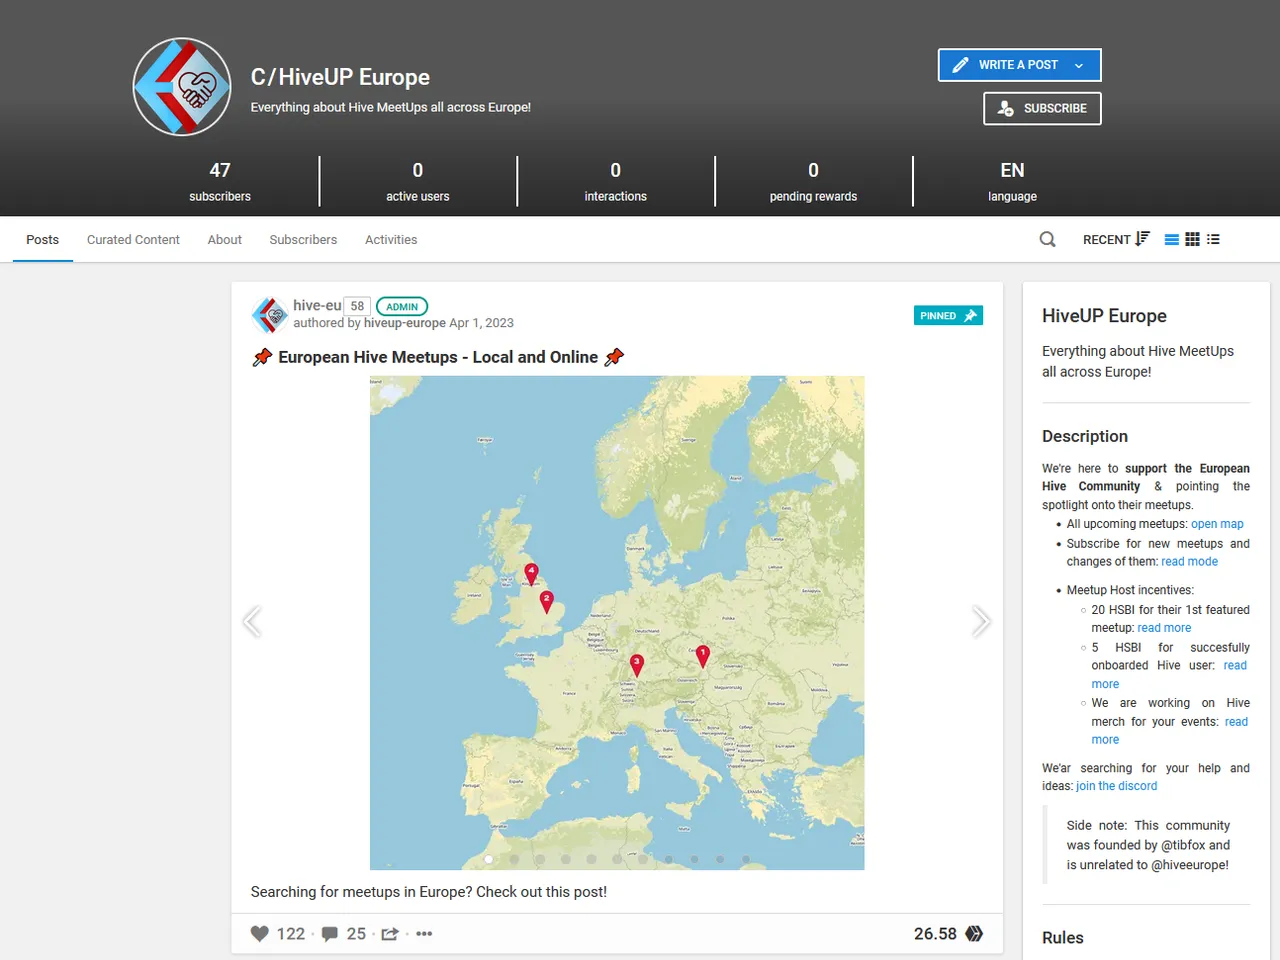This screenshot has width=1280, height=960.
Task: Go to the previous carousel image
Action: point(252,622)
